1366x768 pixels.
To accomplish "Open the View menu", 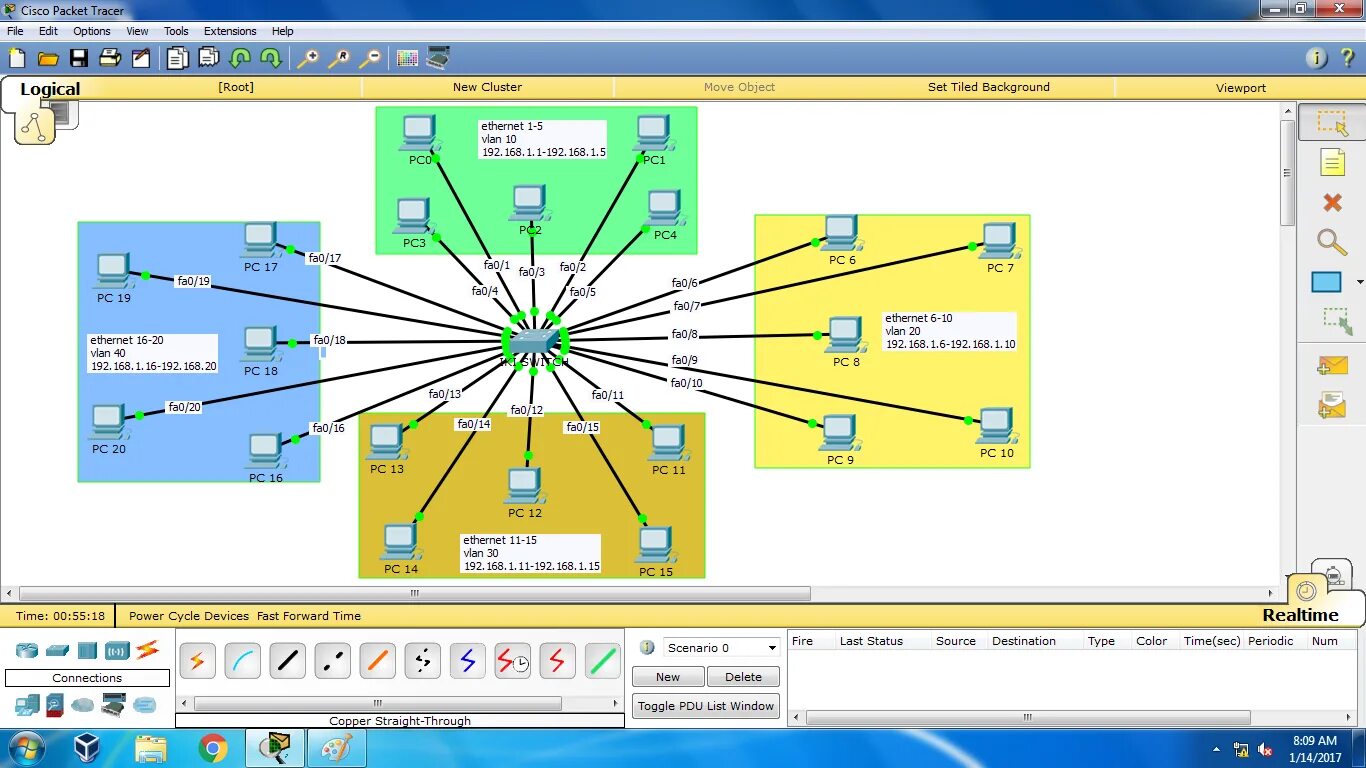I will pyautogui.click(x=138, y=31).
